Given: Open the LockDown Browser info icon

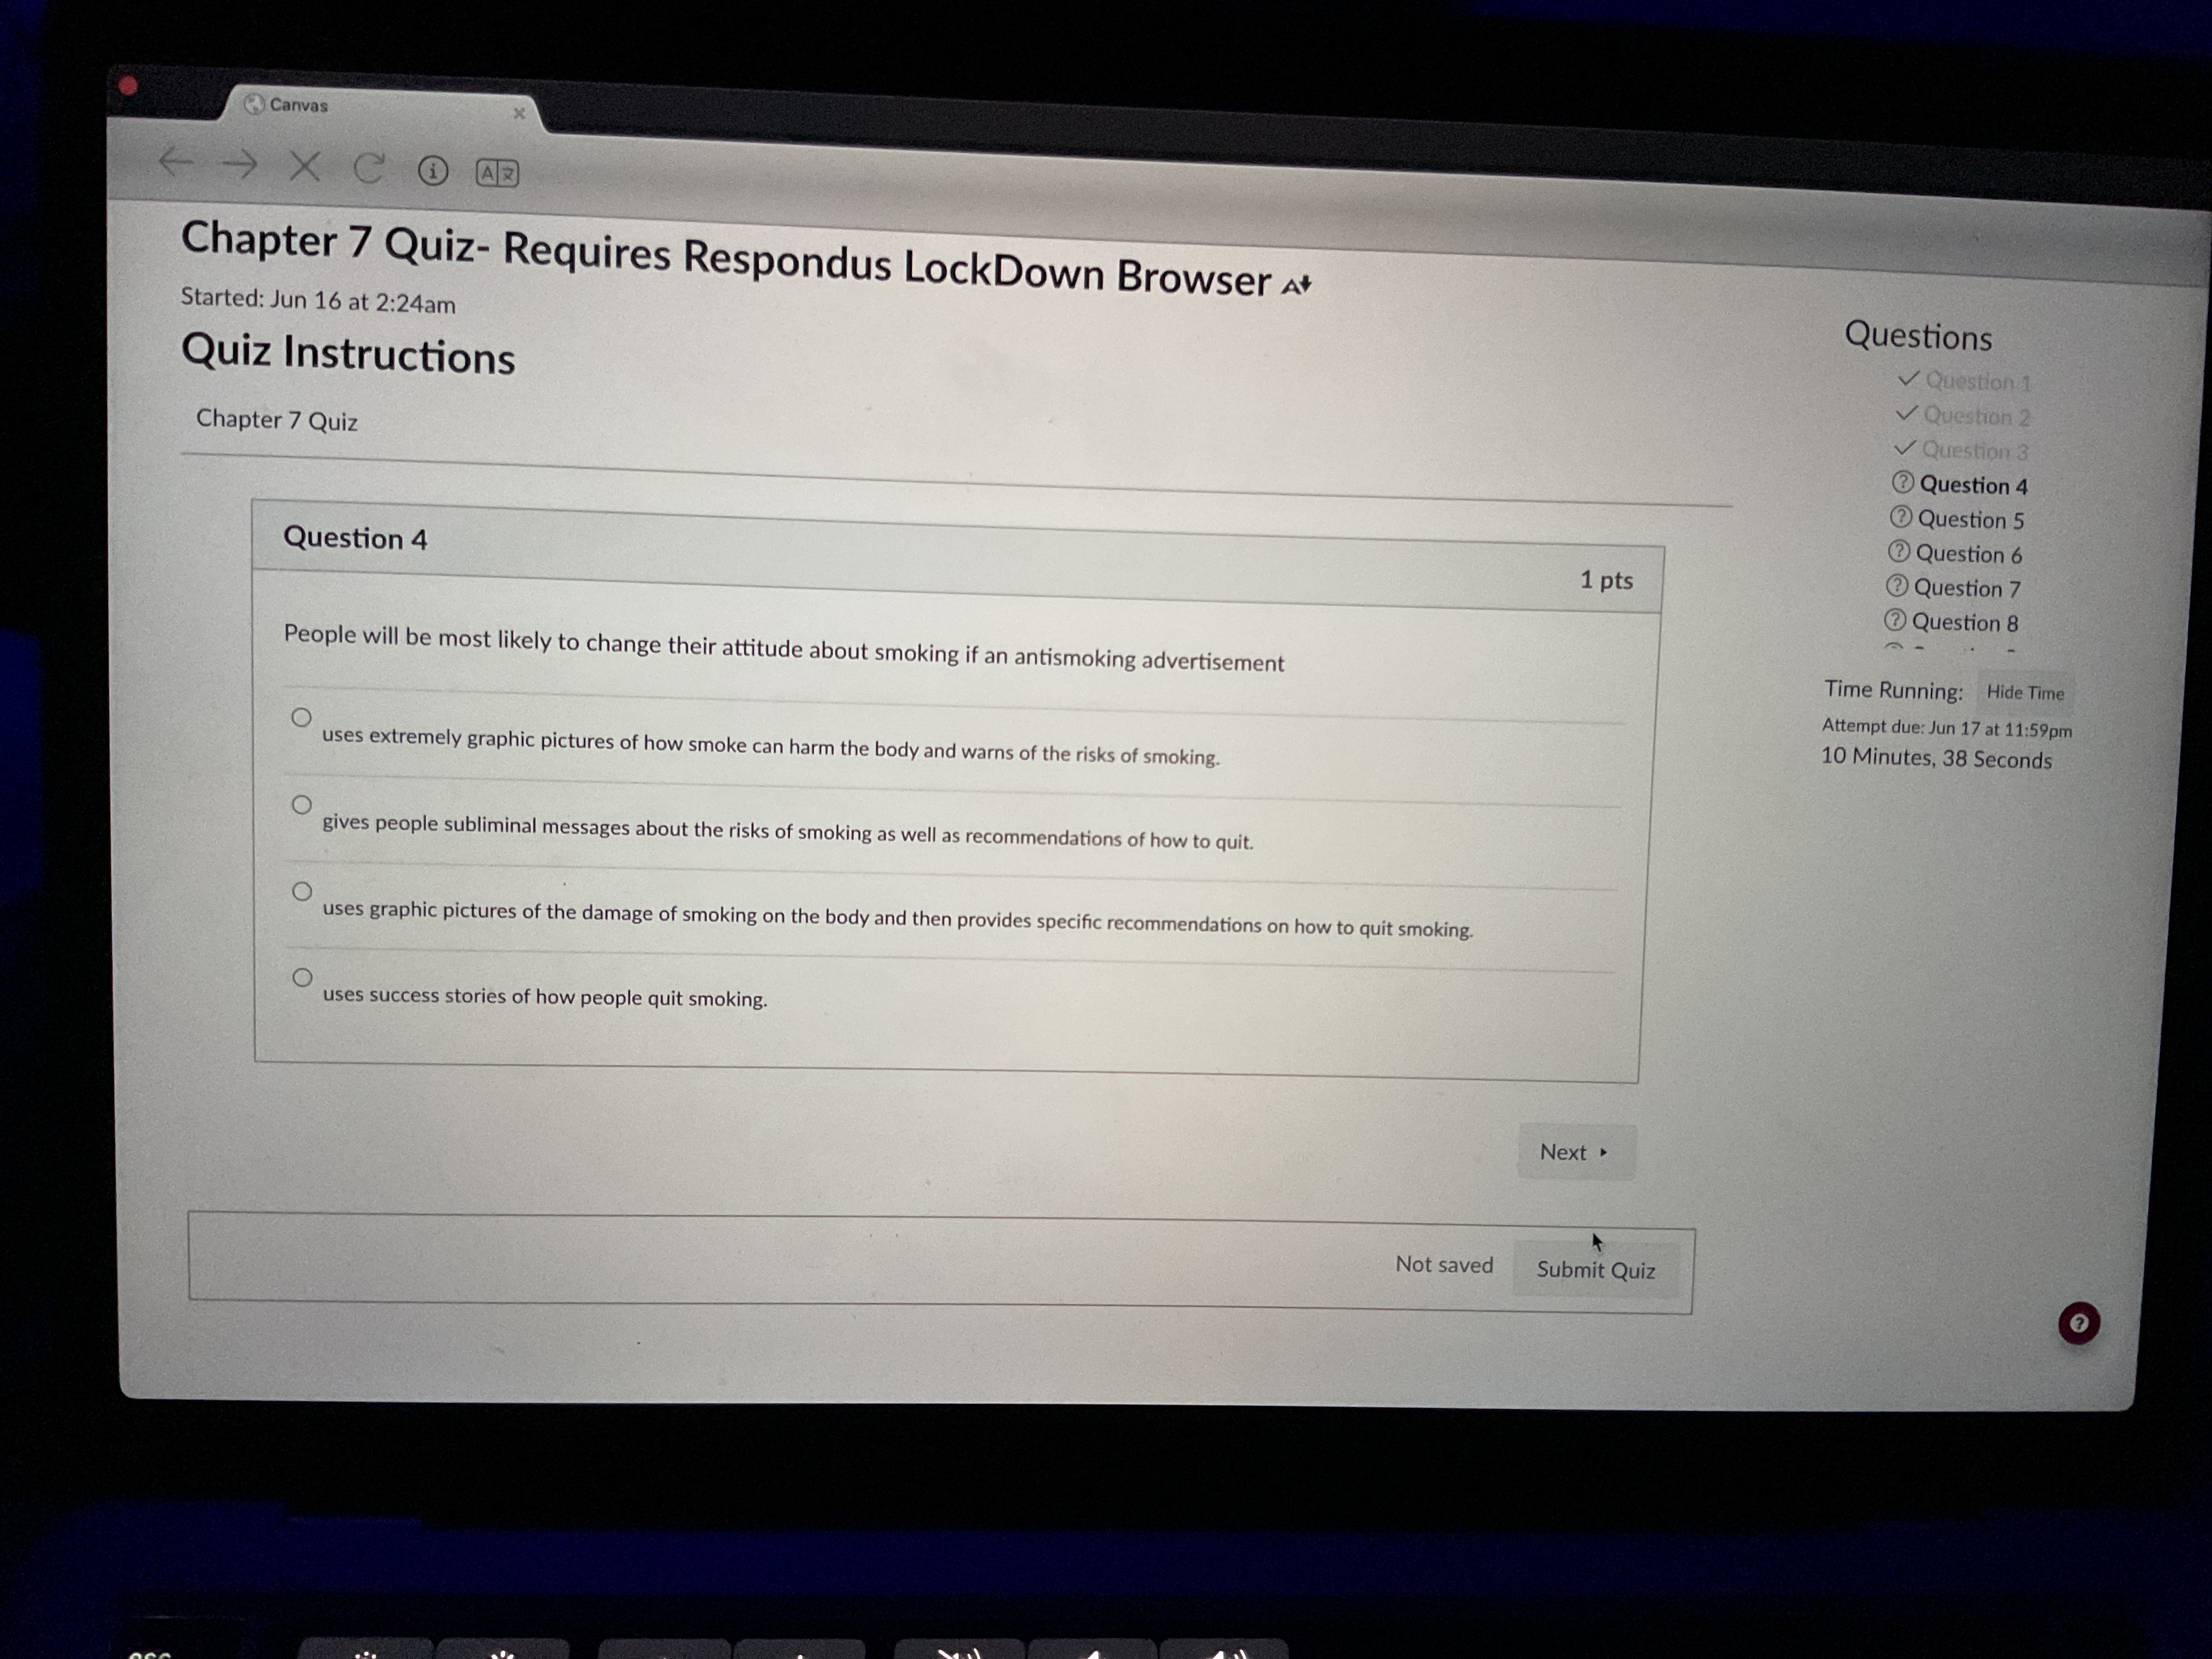Looking at the screenshot, I should point(432,172).
